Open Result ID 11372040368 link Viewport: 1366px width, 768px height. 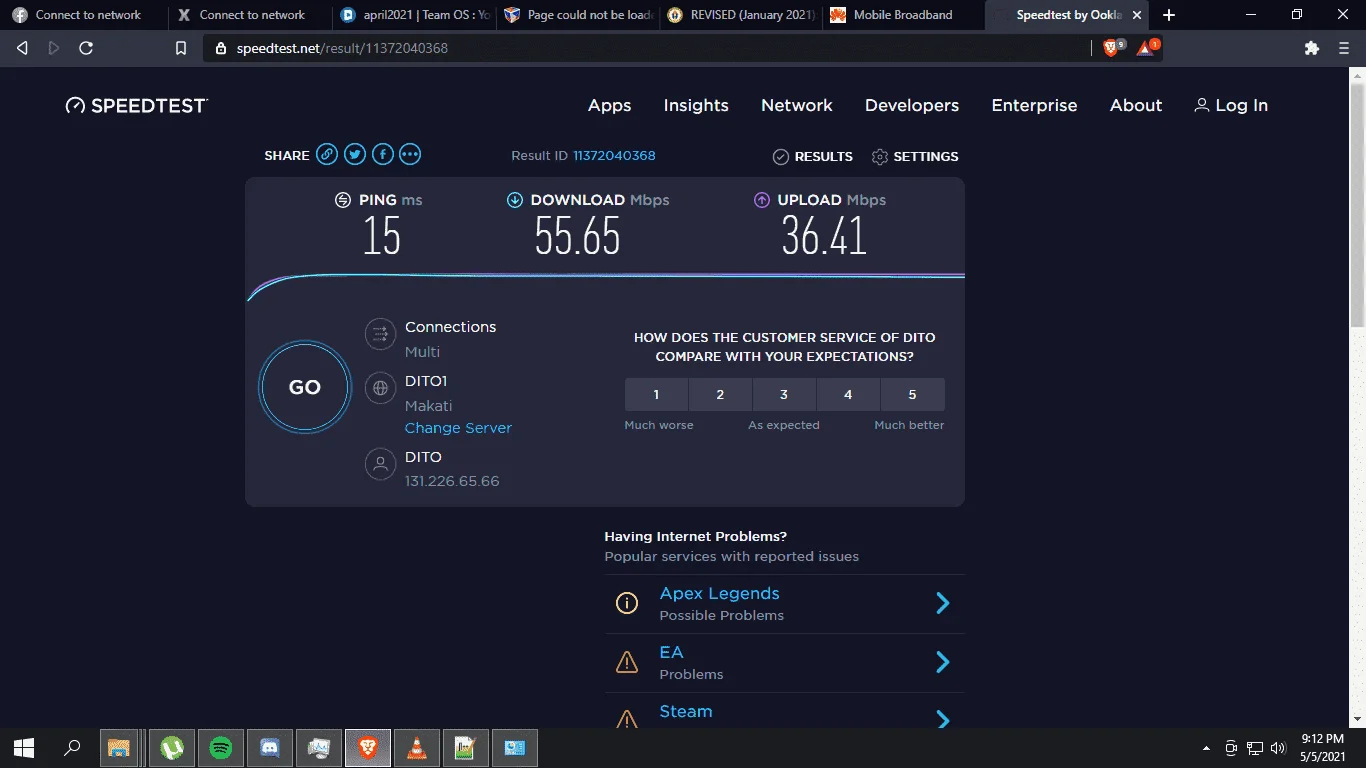tap(614, 156)
